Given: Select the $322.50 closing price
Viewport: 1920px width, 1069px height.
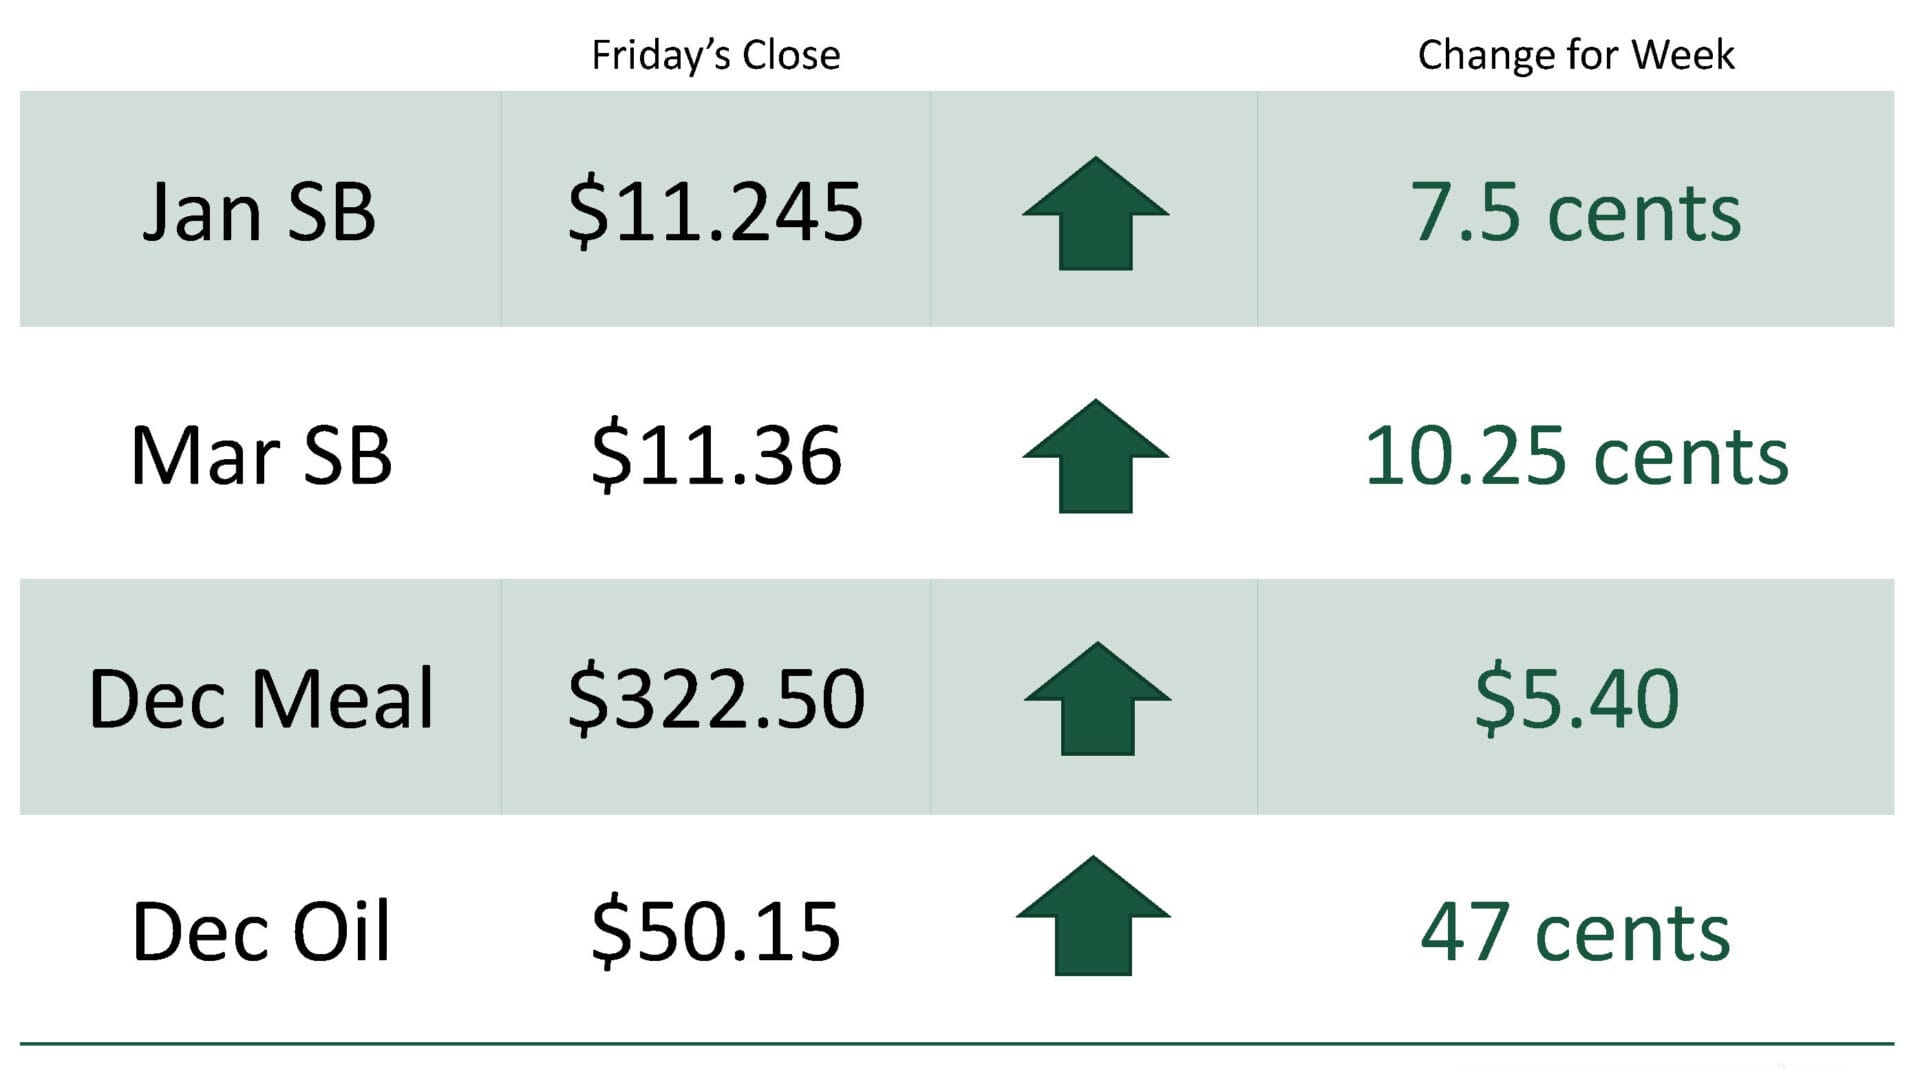Looking at the screenshot, I should [x=716, y=698].
